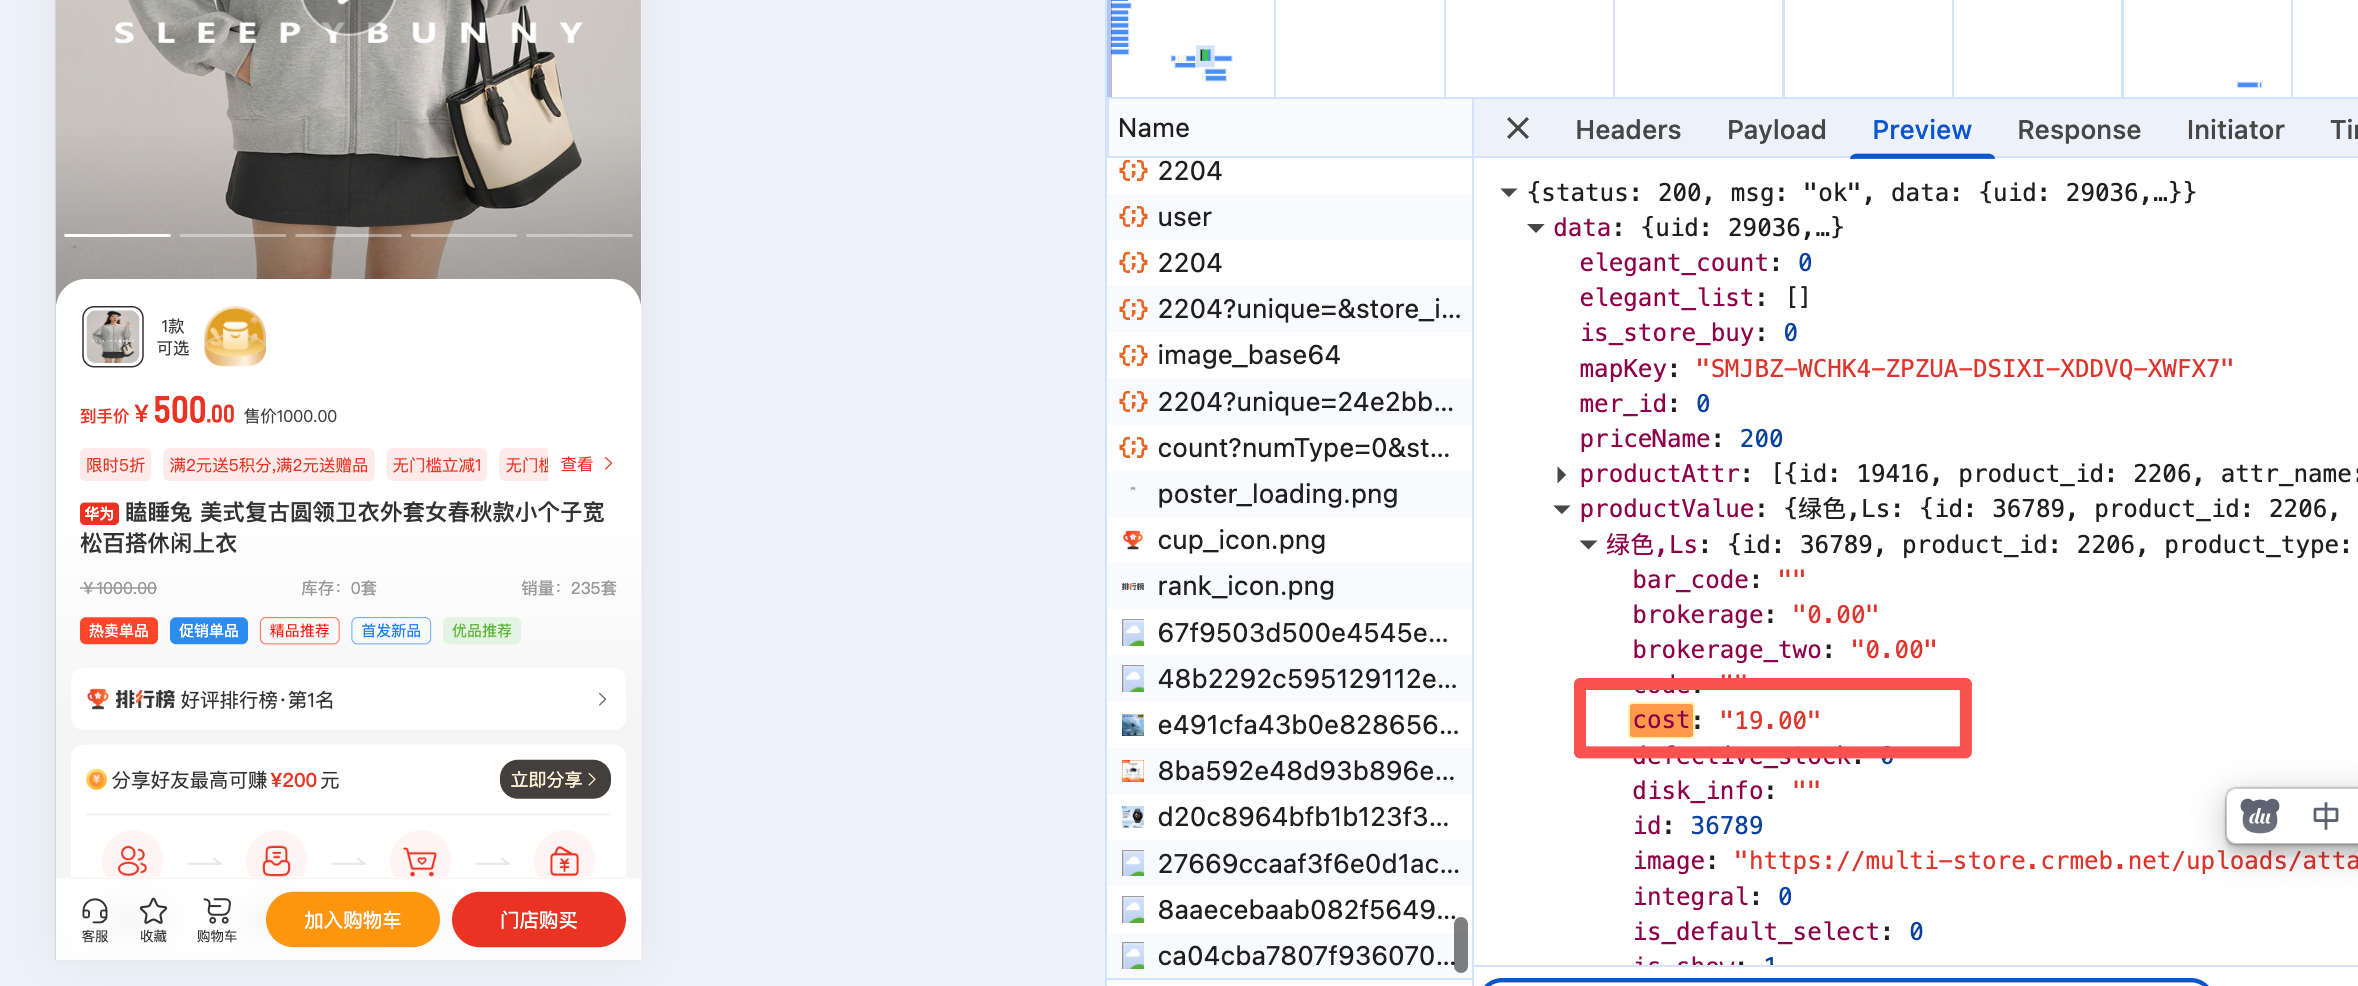Image resolution: width=2358 pixels, height=986 pixels.
Task: Click the Baidu input method icon
Action: (x=2259, y=816)
